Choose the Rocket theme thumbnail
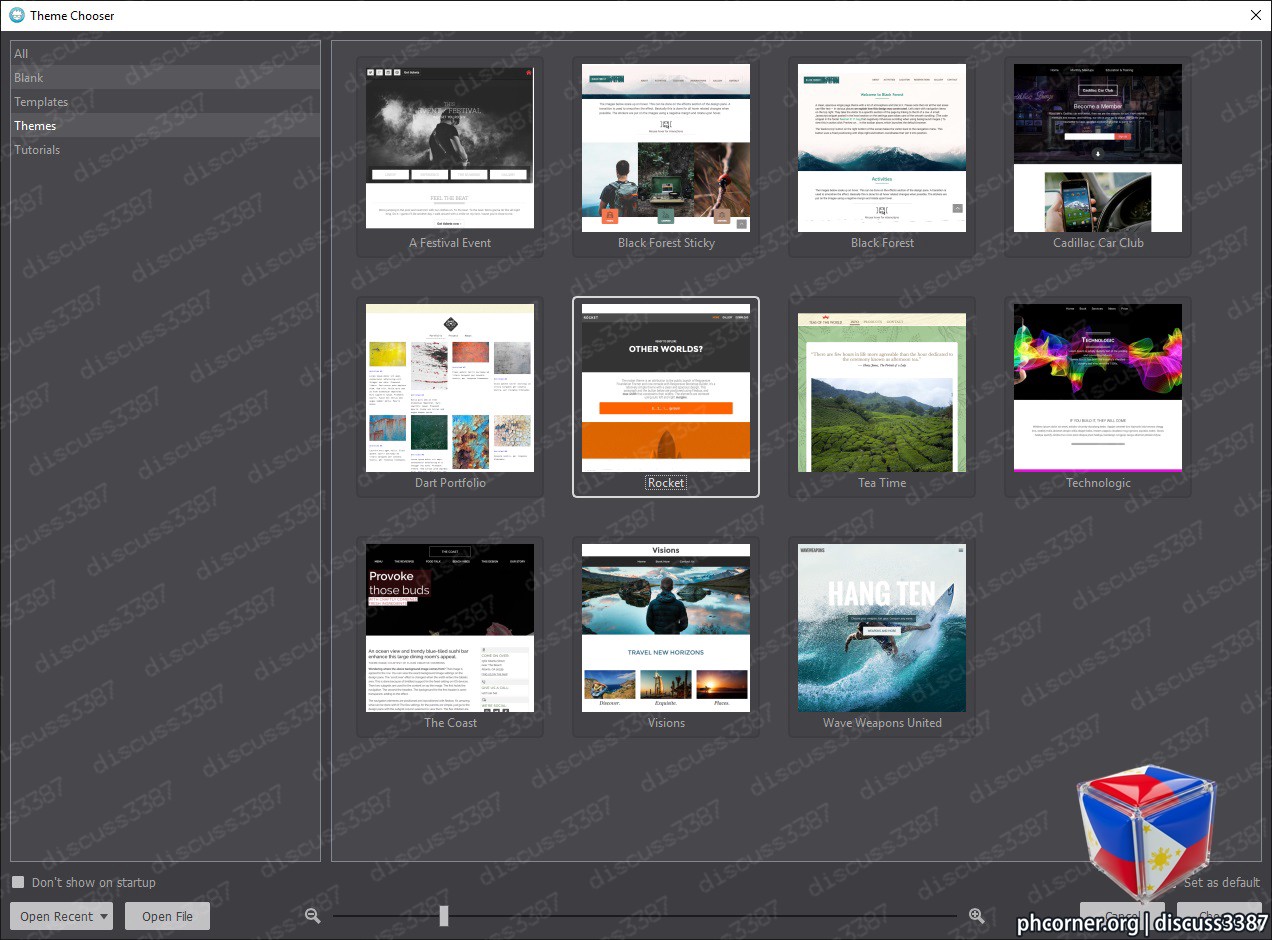The height and width of the screenshot is (940, 1272). (x=666, y=388)
